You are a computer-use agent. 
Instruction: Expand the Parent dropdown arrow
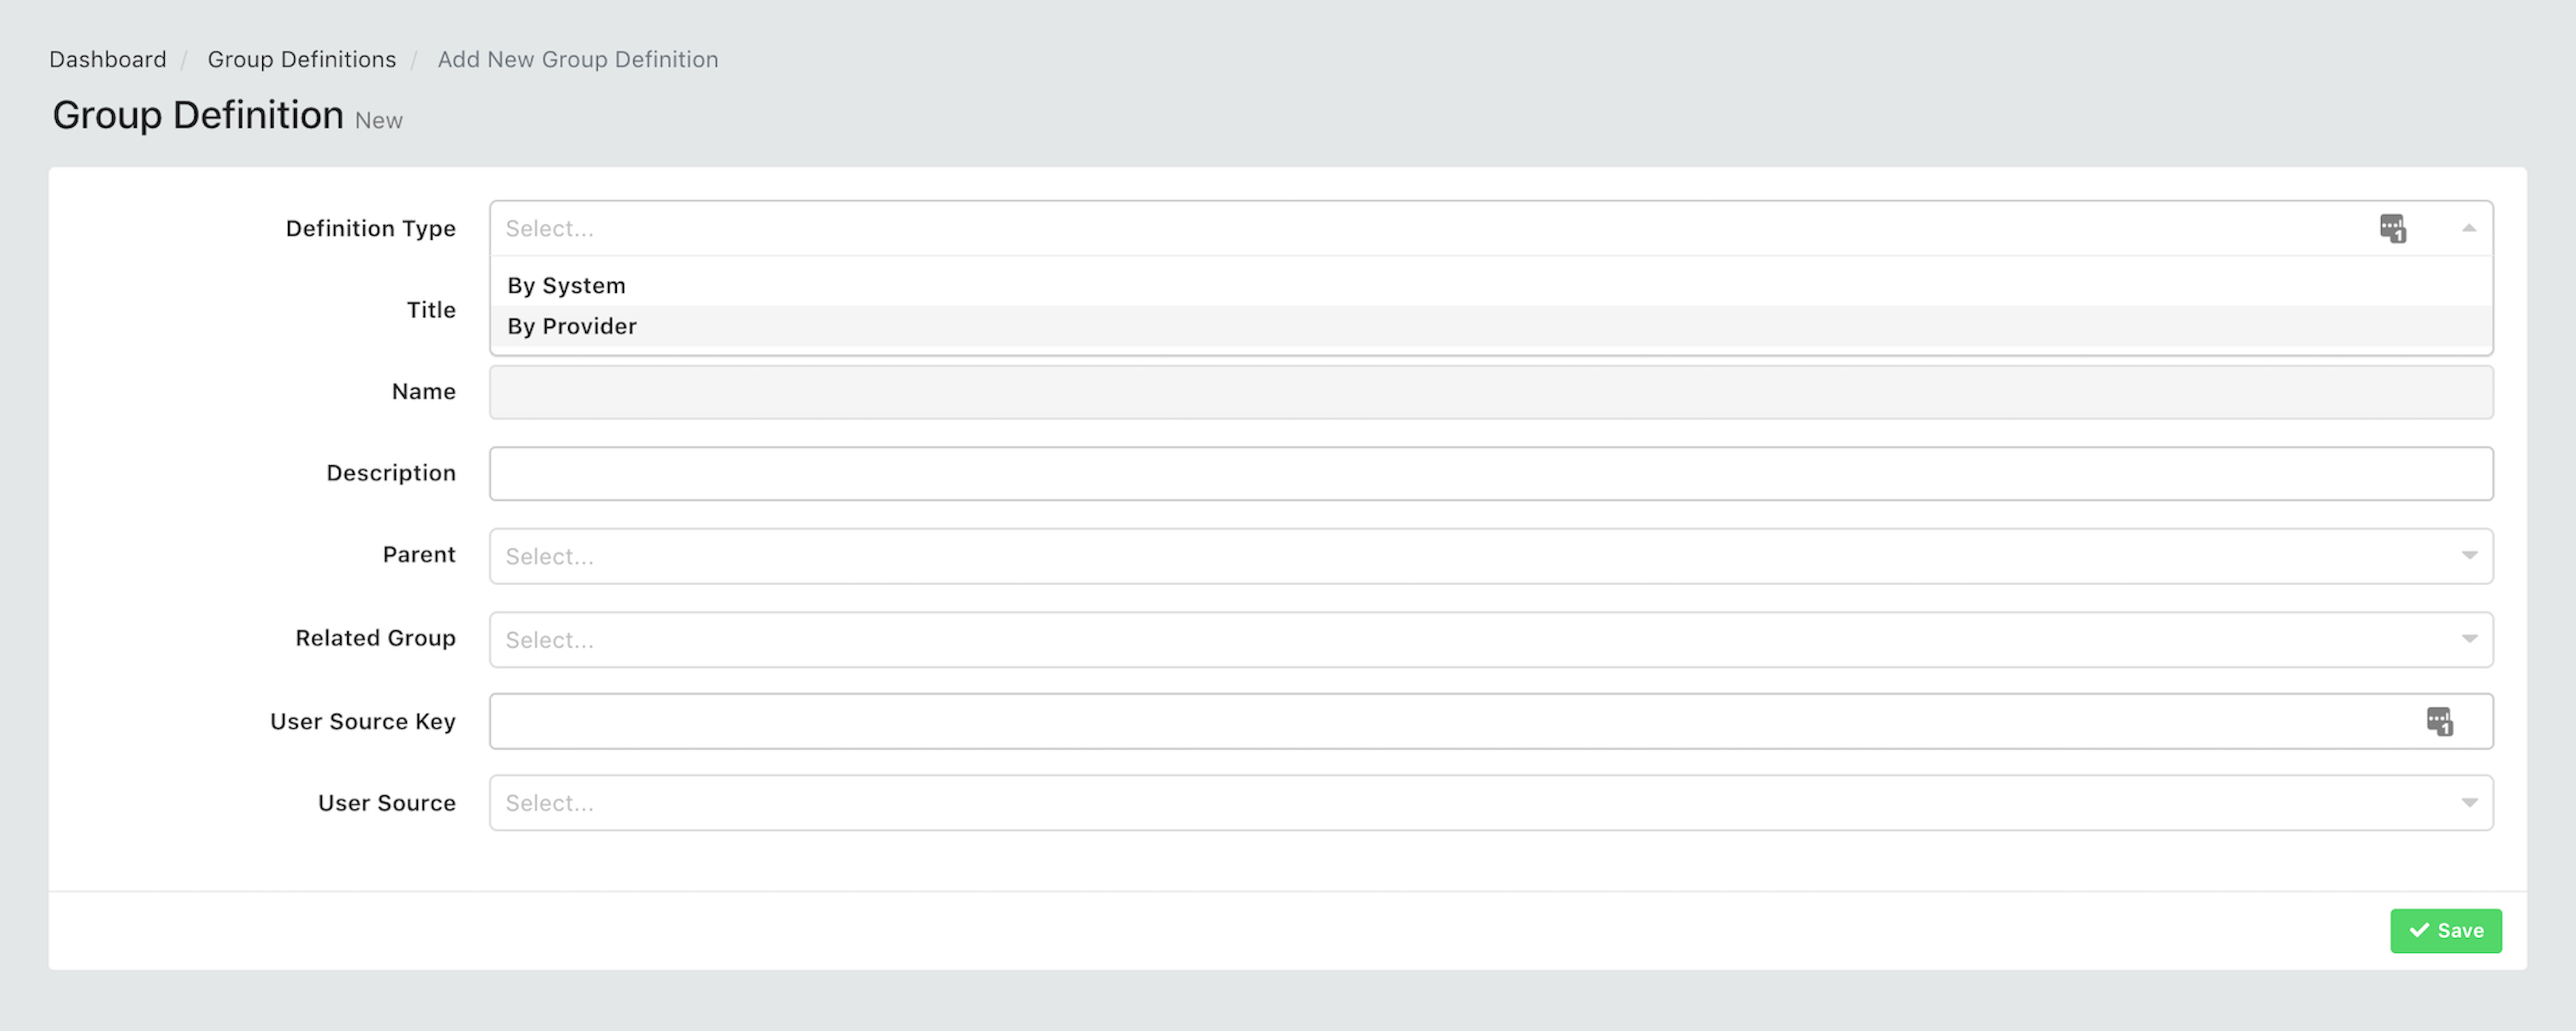2468,556
